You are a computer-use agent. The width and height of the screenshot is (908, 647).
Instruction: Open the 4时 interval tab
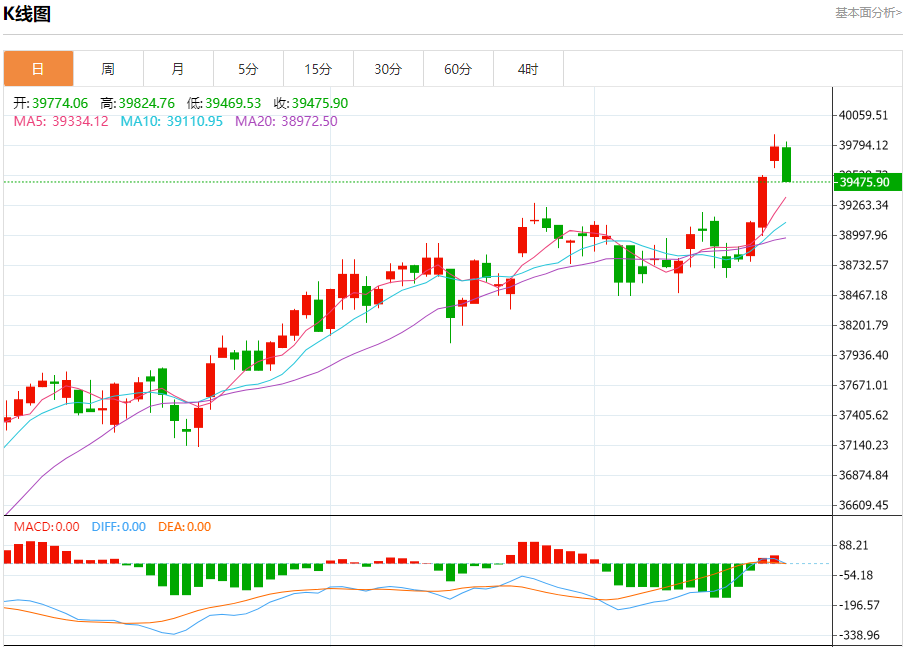[x=529, y=69]
